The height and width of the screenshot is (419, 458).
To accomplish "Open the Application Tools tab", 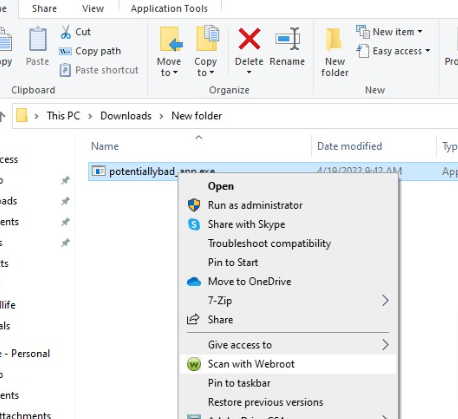I will [169, 9].
